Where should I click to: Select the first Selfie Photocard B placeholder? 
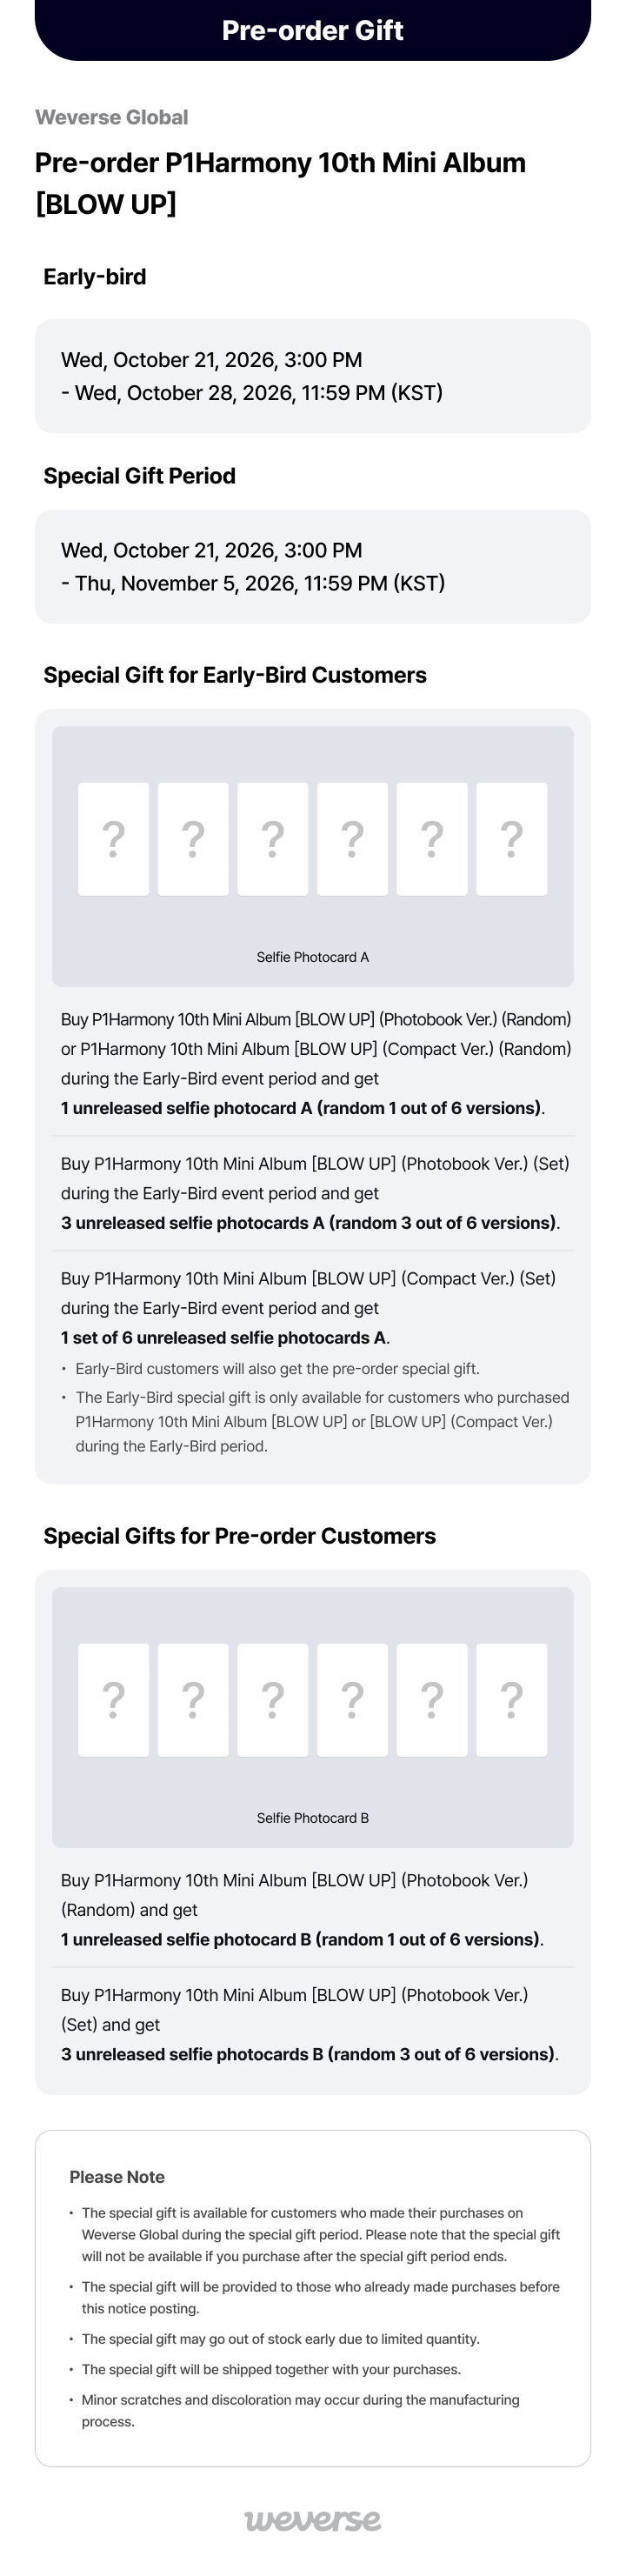[x=114, y=1700]
